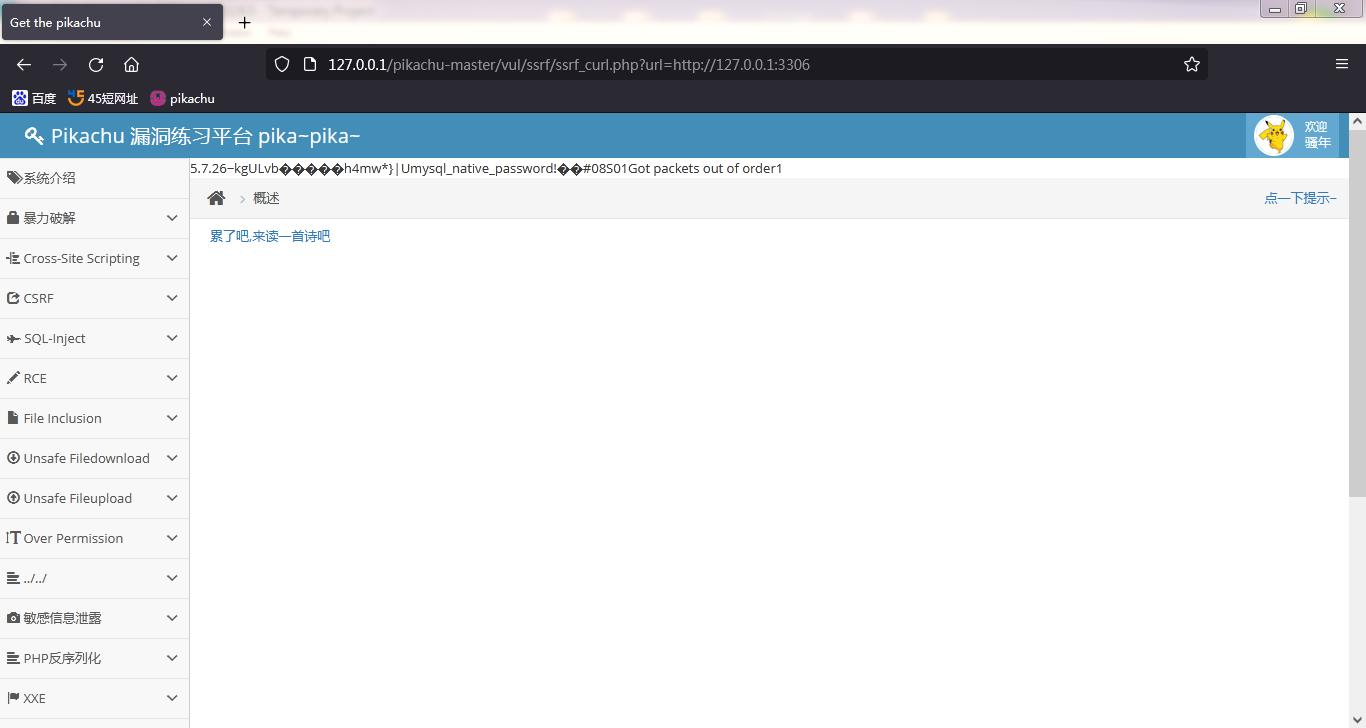The image size is (1366, 728).
Task: Click the shield tracking protection icon
Action: point(281,63)
